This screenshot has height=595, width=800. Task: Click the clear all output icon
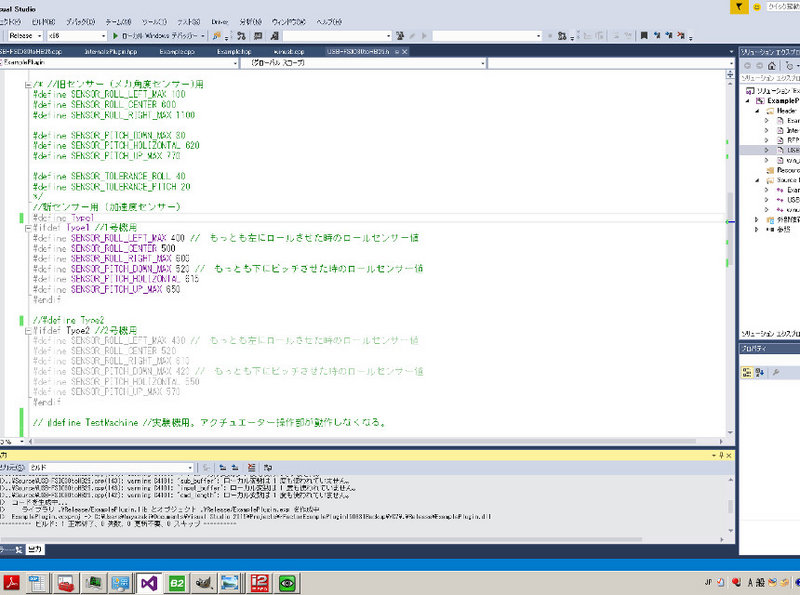point(251,467)
